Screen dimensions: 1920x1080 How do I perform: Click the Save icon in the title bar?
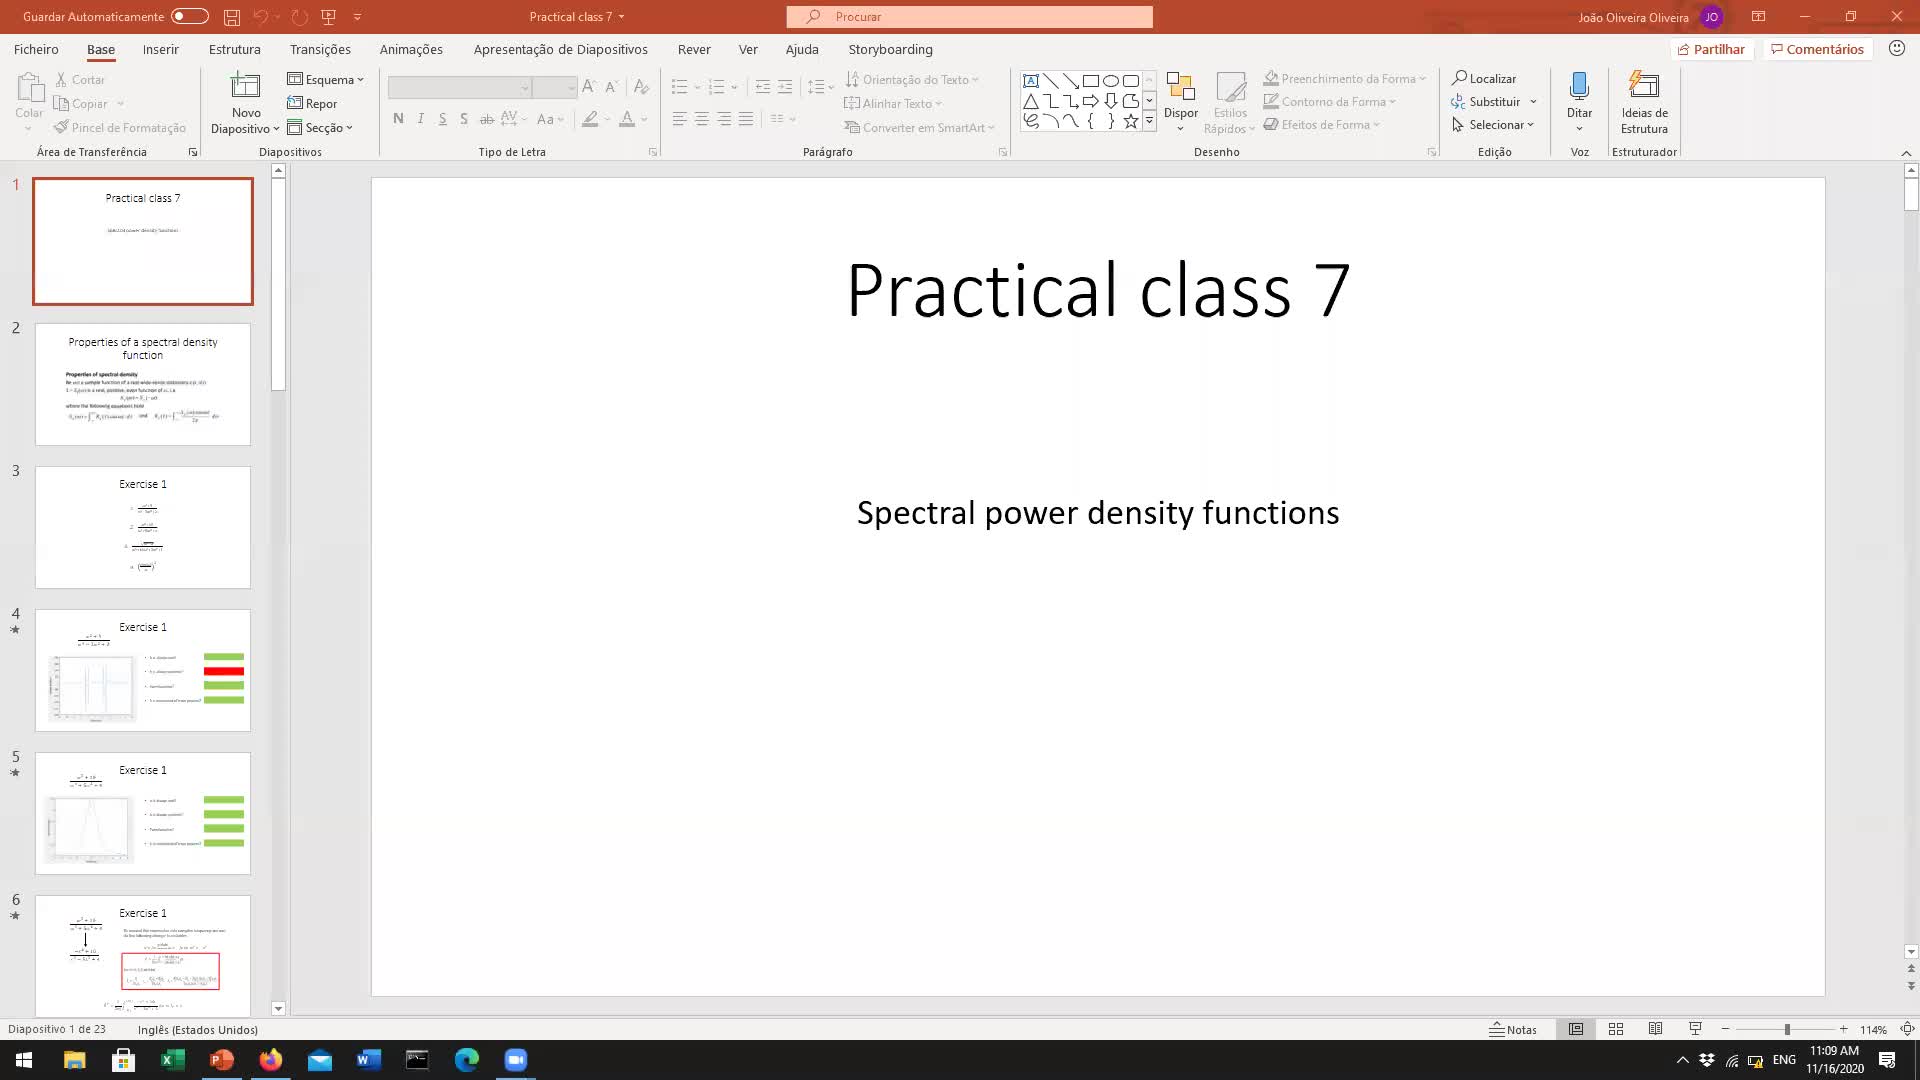tap(231, 17)
